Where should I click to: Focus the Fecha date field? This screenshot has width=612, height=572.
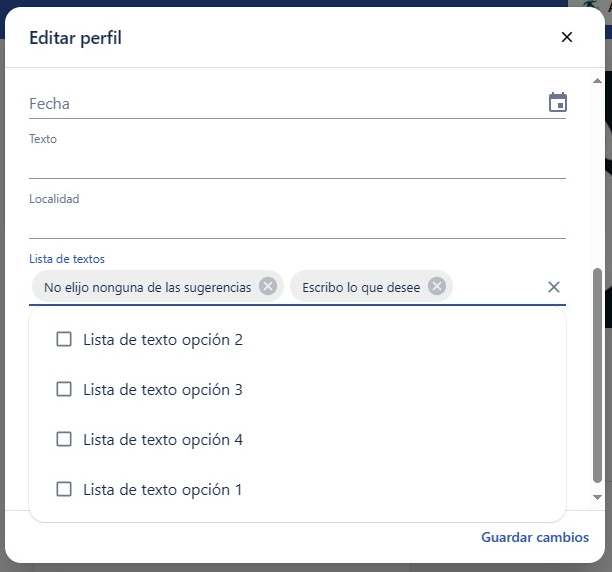287,104
